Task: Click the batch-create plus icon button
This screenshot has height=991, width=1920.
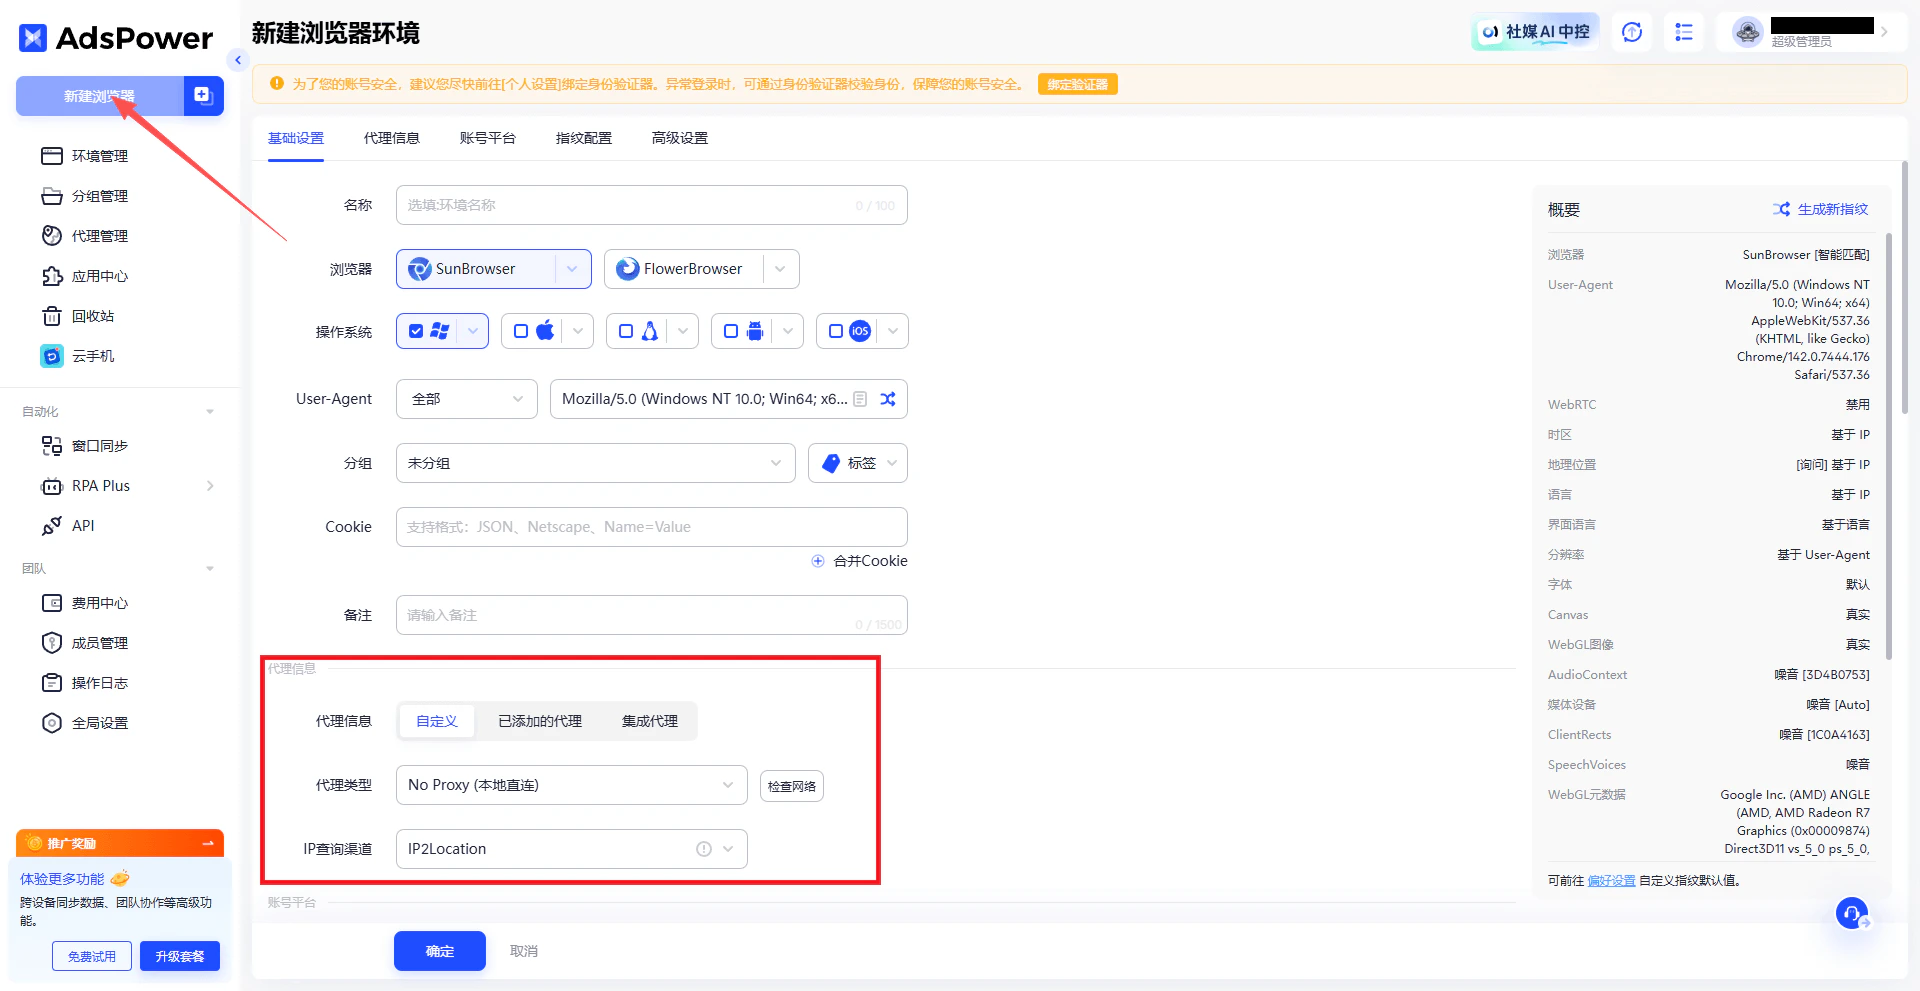Action: [203, 96]
